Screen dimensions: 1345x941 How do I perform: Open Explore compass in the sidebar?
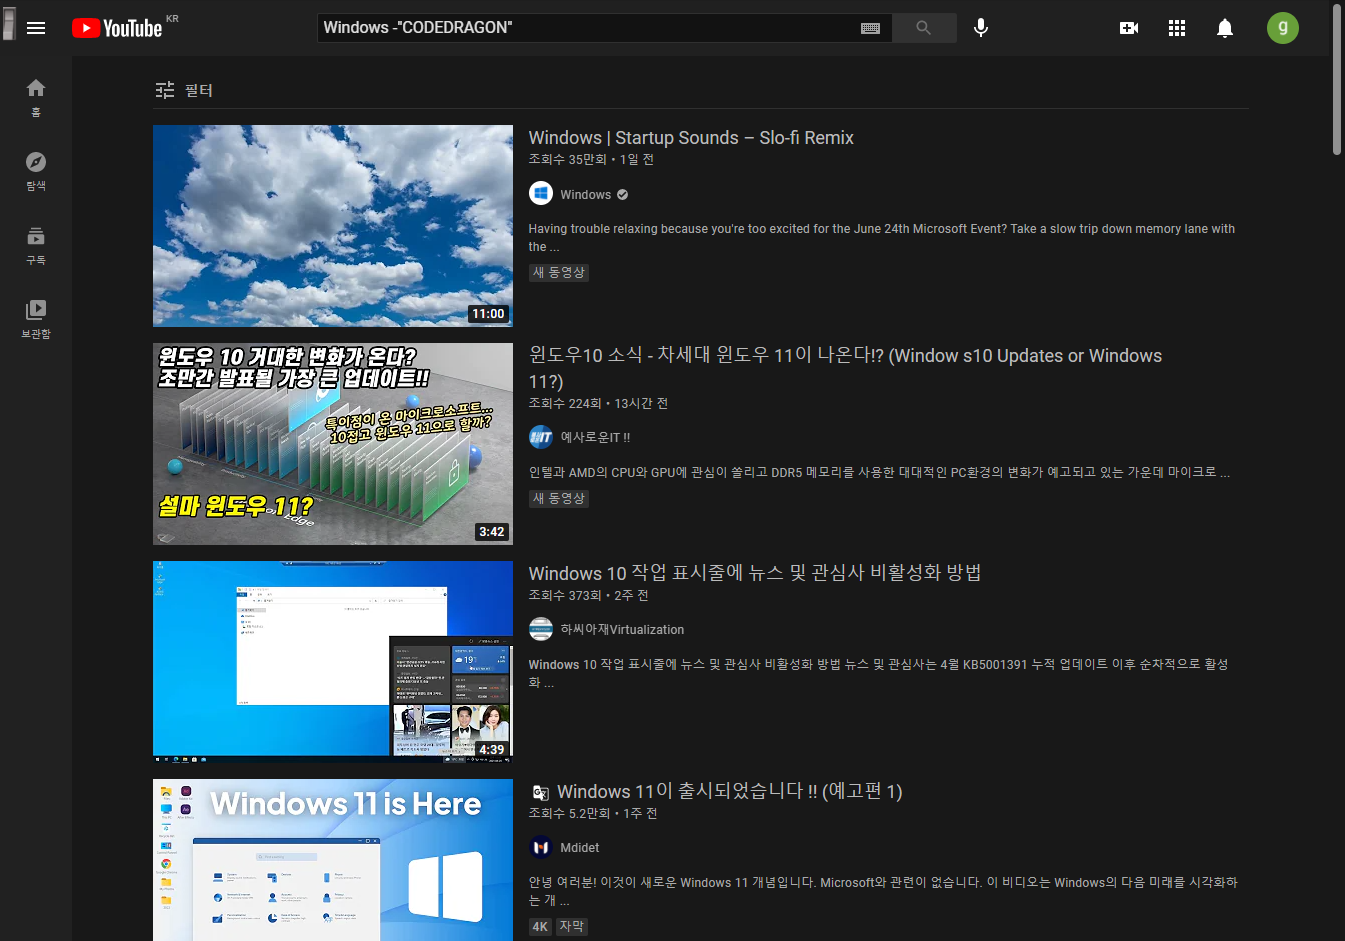coord(36,171)
